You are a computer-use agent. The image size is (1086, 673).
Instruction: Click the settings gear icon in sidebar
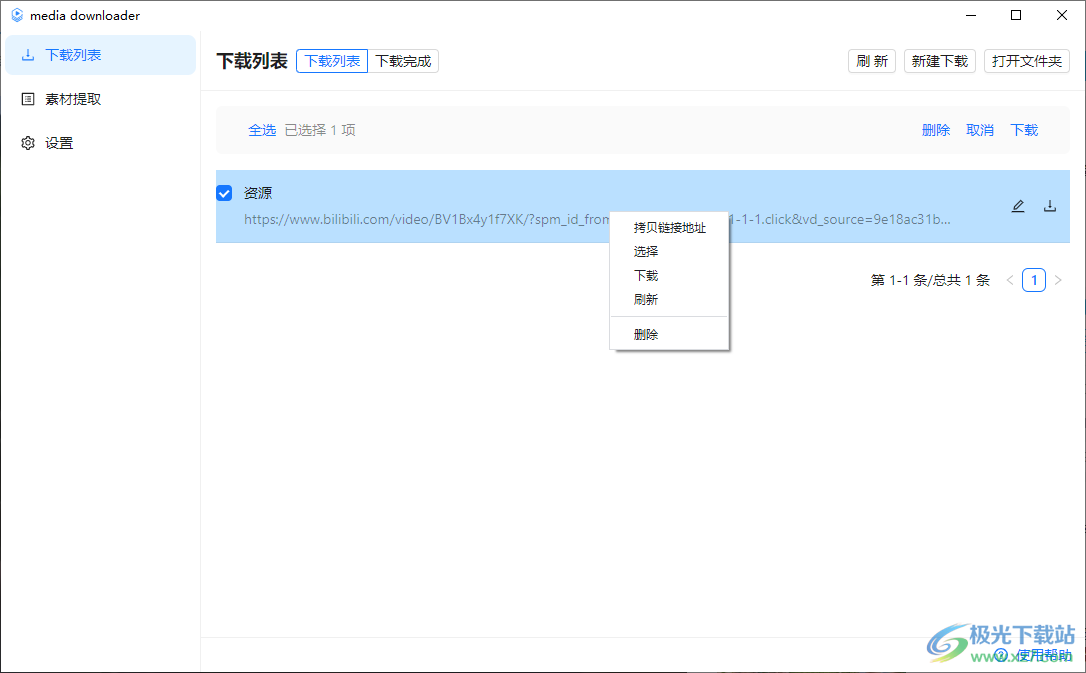(x=28, y=143)
